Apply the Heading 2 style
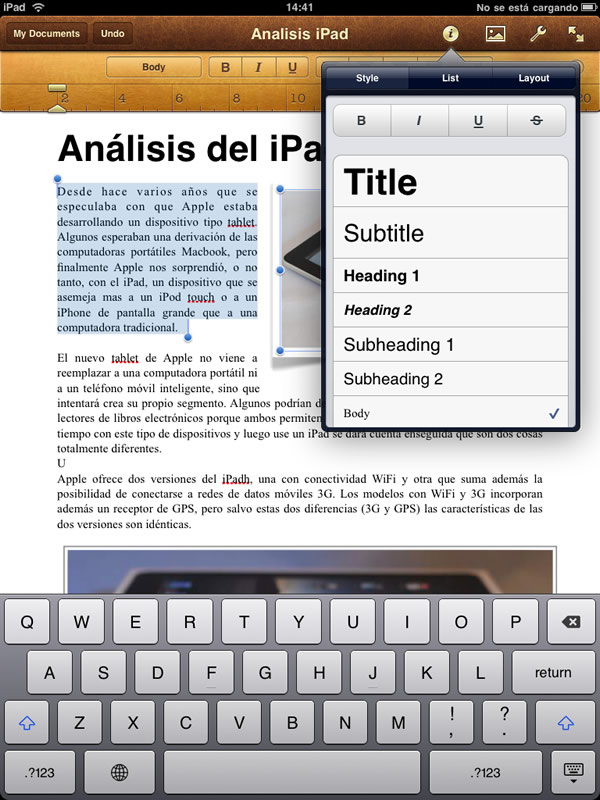Viewport: 600px width, 800px height. coord(451,310)
